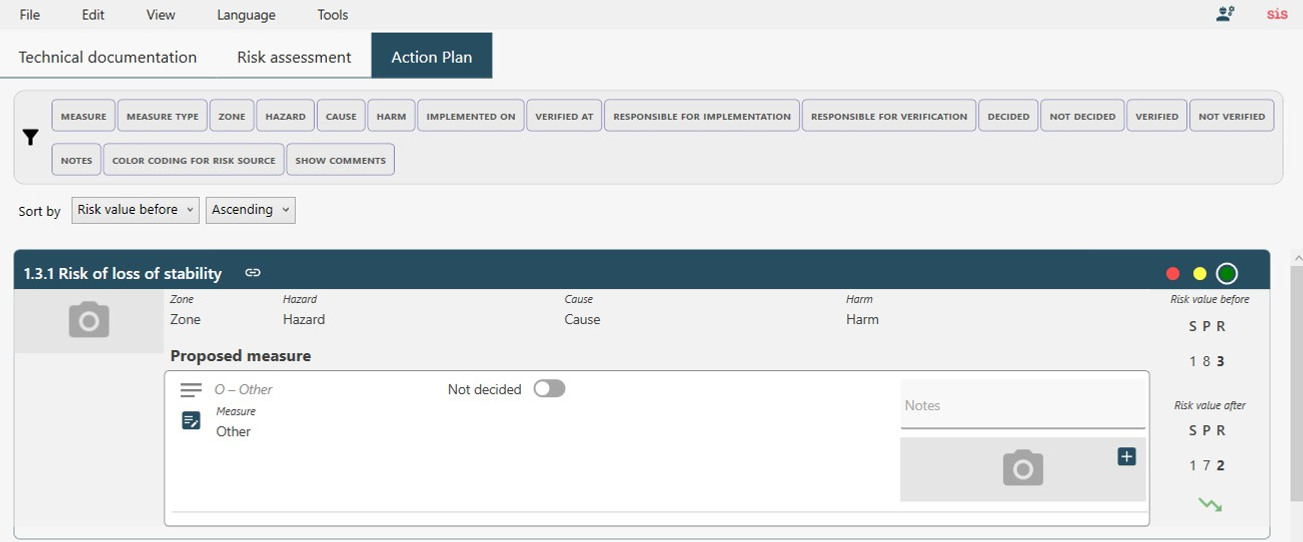Open the Edit menu
The image size is (1303, 542).
pos(93,15)
